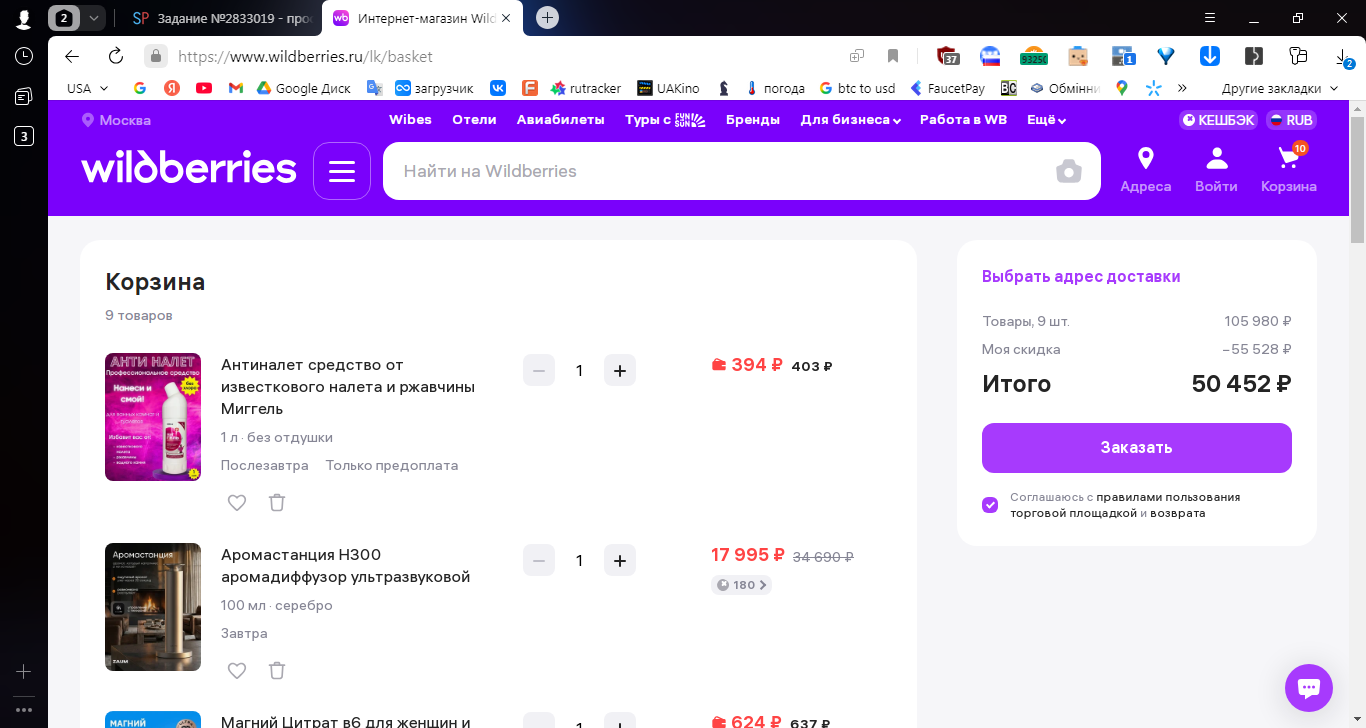Bookmark this page in address bar

click(x=893, y=56)
